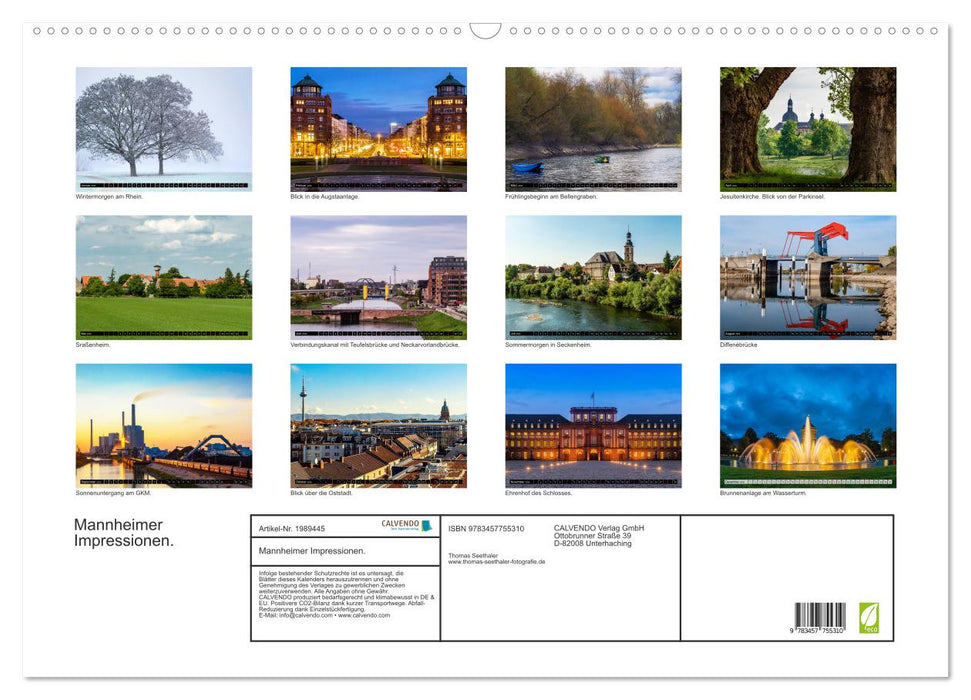Viewport: 971px width, 700px height.
Task: Open the Frühlingsbeginn am Bellengraben thumbnail
Action: [x=592, y=126]
